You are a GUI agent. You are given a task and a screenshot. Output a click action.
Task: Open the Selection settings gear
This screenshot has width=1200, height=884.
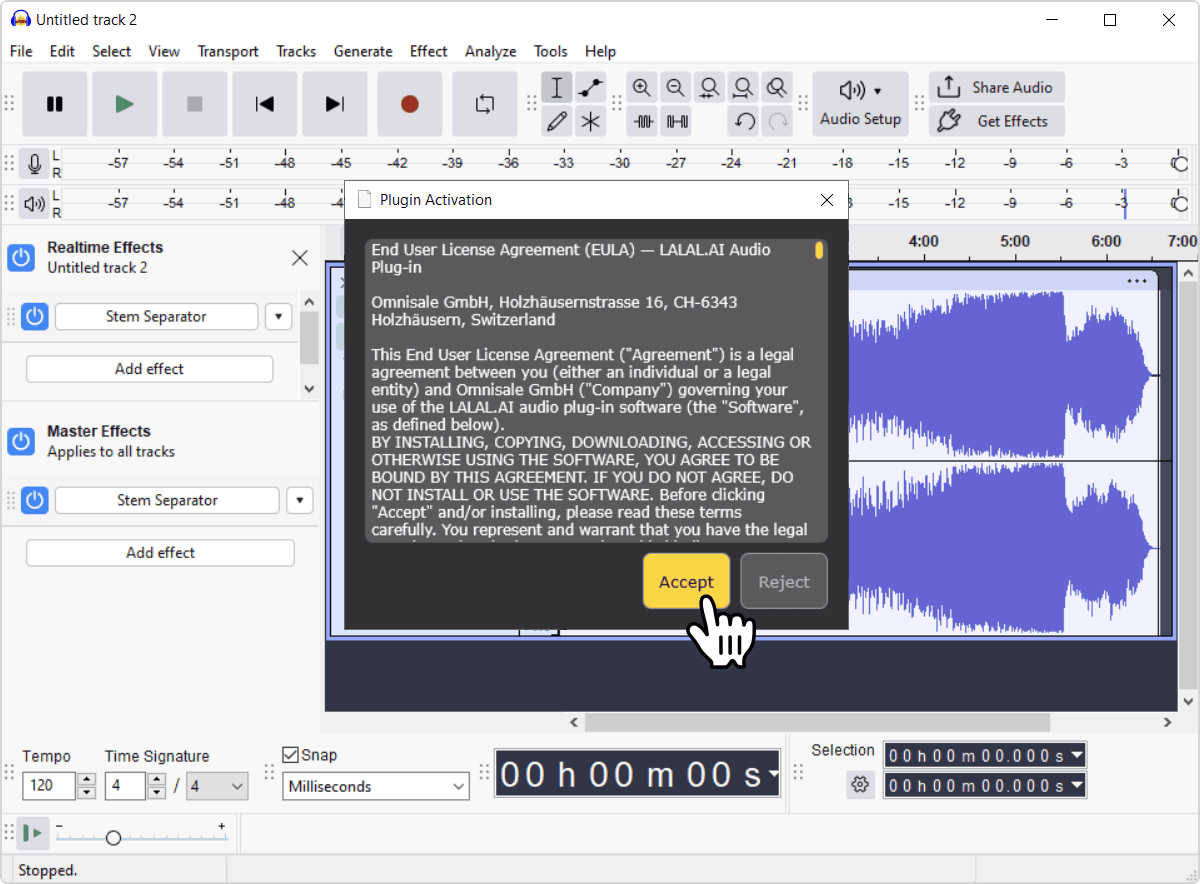point(860,785)
